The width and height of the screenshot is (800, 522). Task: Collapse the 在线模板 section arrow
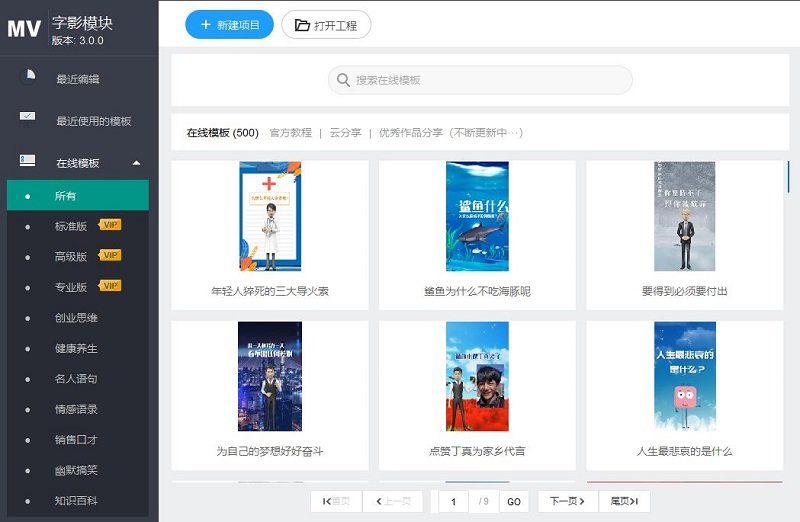click(136, 163)
